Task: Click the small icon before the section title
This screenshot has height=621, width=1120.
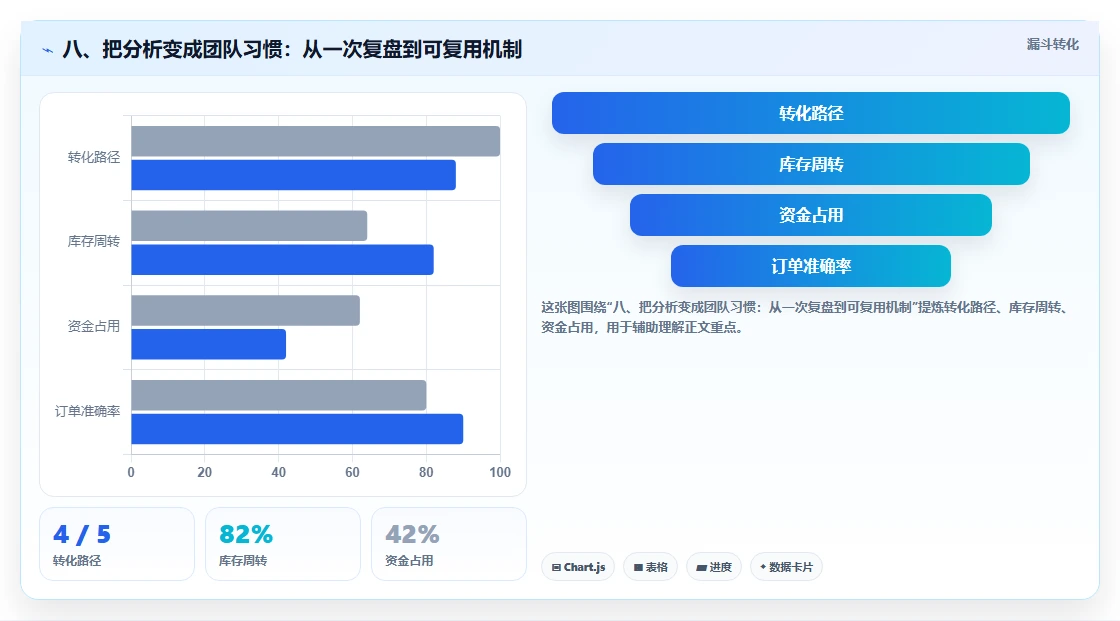Action: (48, 51)
